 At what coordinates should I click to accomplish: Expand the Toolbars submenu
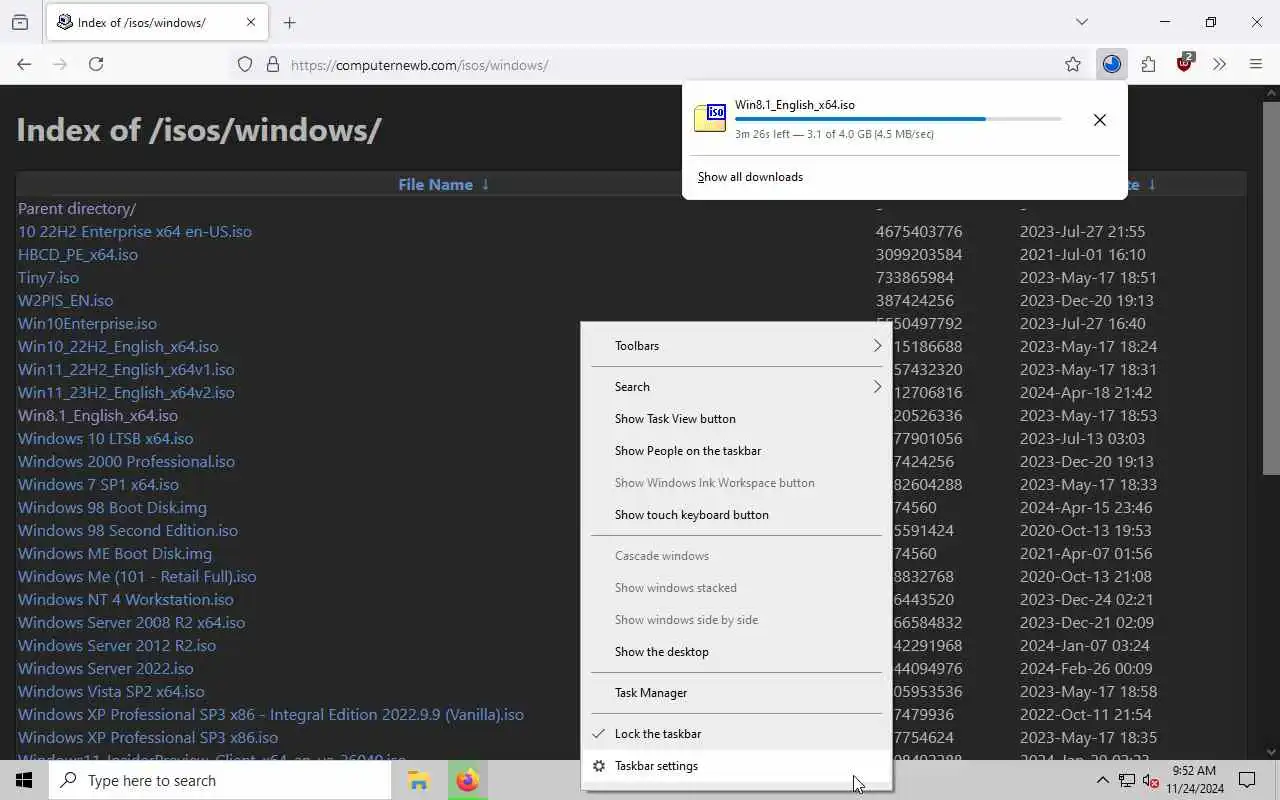point(737,346)
